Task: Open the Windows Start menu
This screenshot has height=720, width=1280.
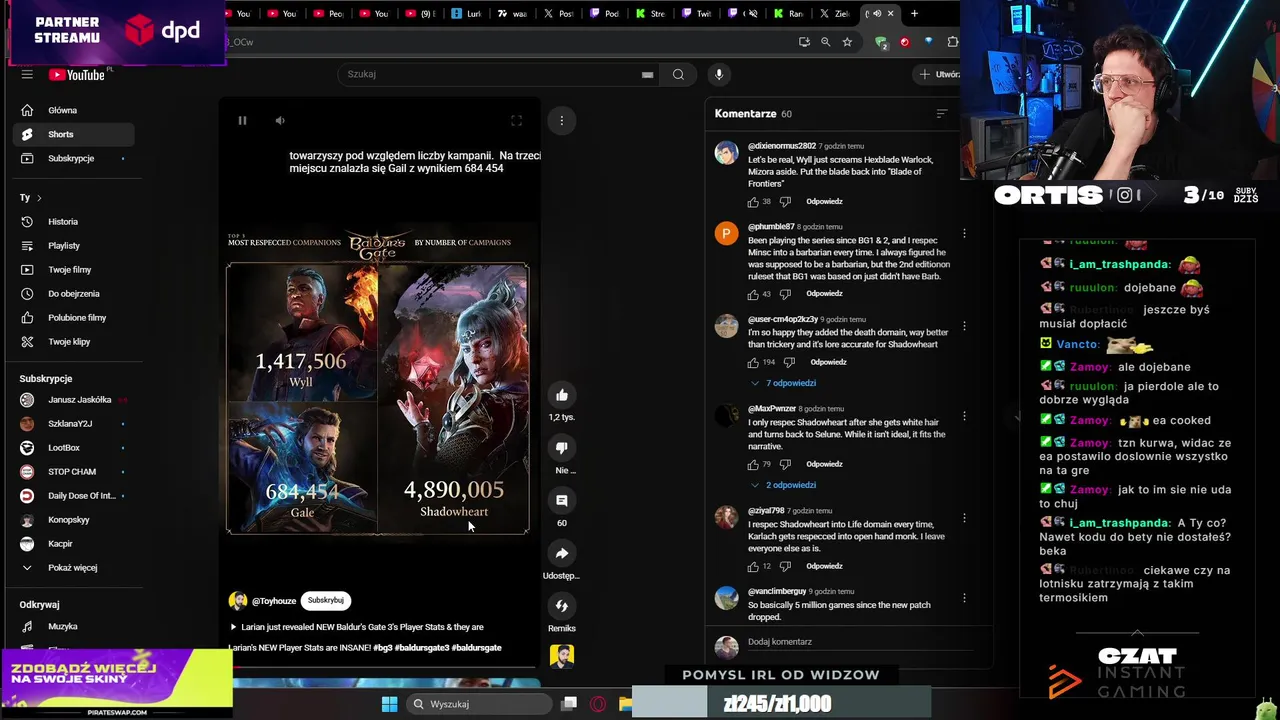Action: click(389, 704)
